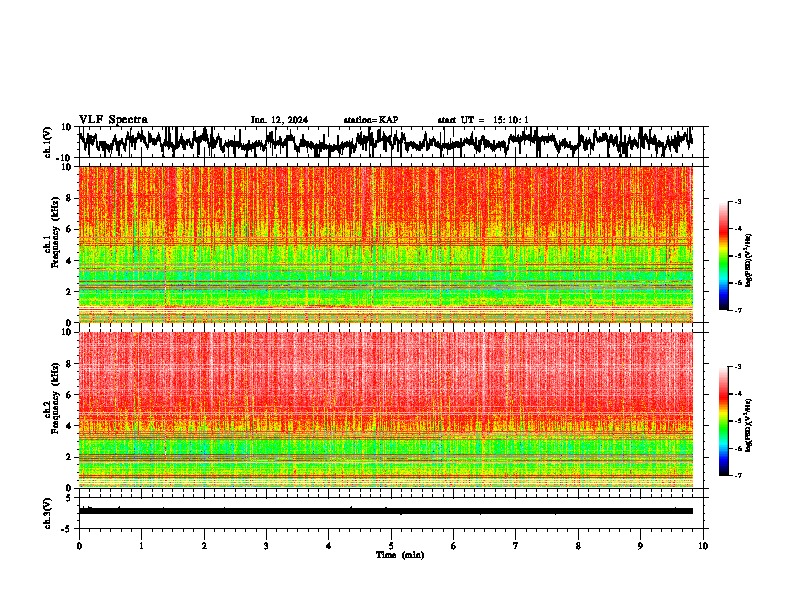Image resolution: width=792 pixels, height=612 pixels.
Task: Click the Time (min) axis label
Action: click(x=400, y=555)
